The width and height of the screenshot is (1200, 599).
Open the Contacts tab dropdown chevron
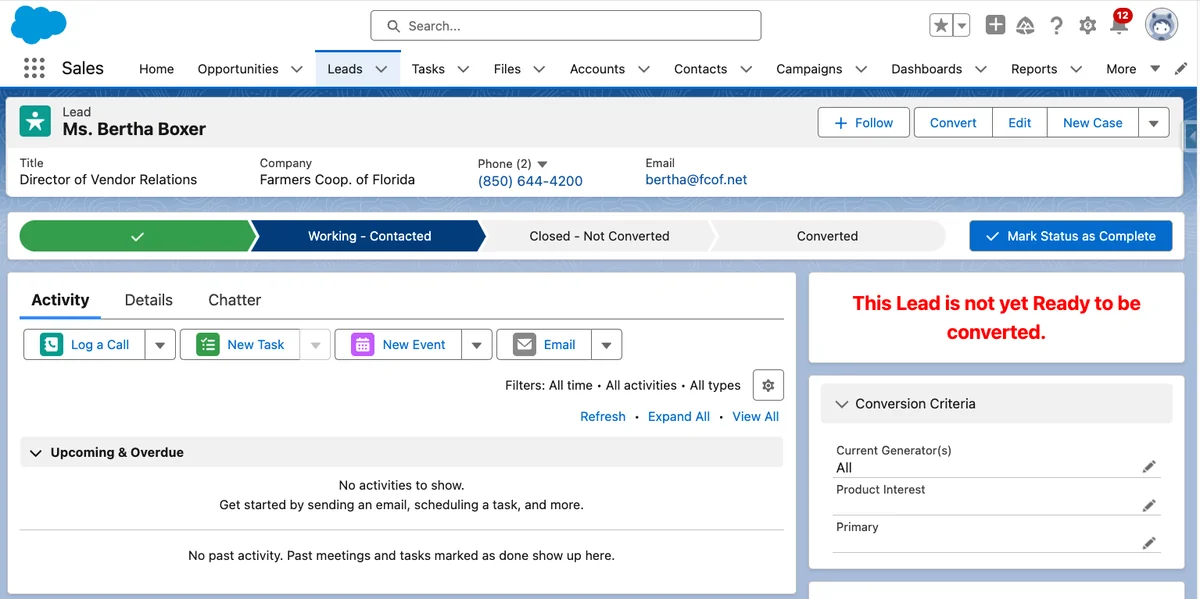(745, 69)
